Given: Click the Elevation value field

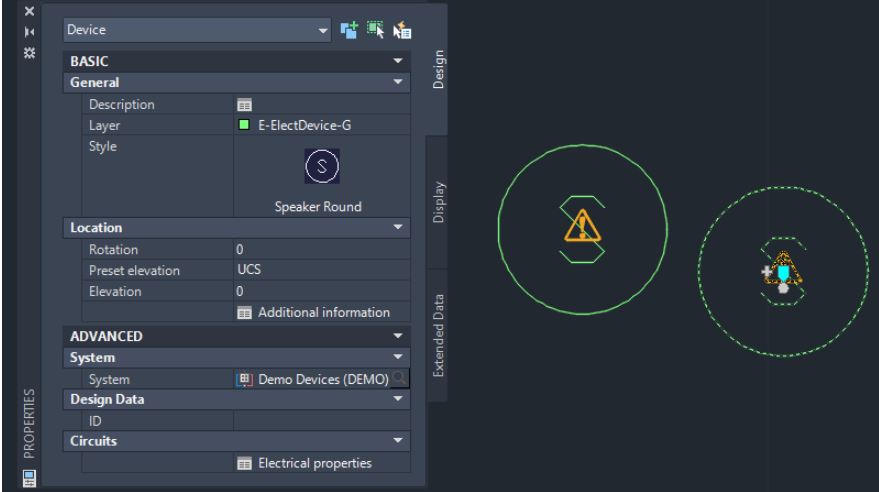Looking at the screenshot, I should click(322, 291).
